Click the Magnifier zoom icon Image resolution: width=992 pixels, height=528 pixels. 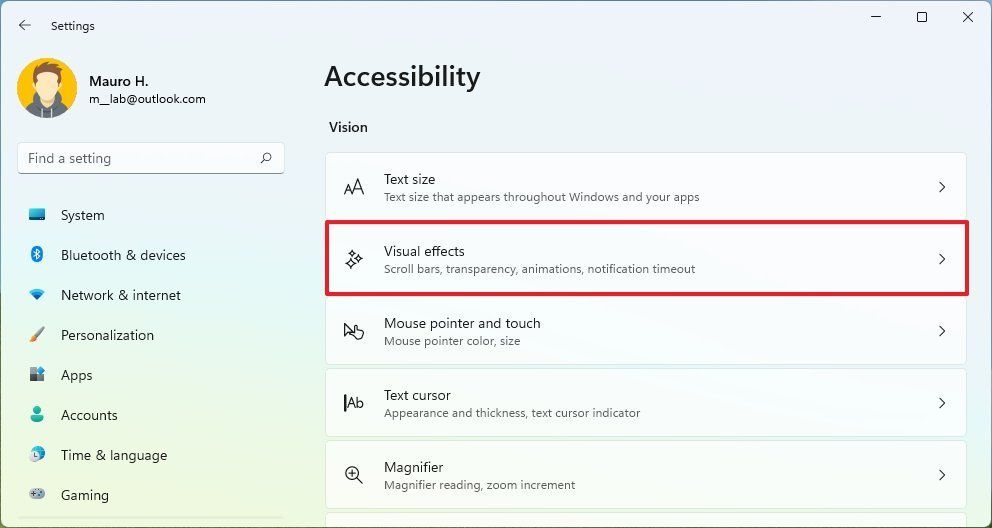pos(353,475)
